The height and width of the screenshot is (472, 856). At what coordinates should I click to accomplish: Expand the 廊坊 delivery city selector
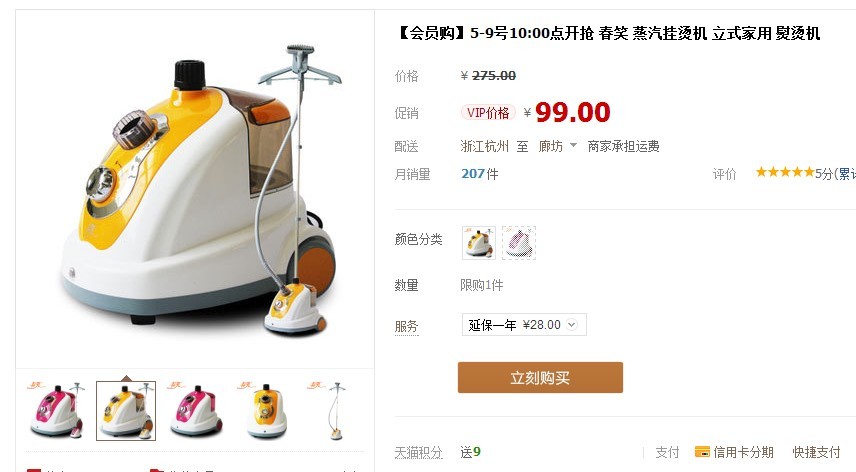(x=557, y=146)
